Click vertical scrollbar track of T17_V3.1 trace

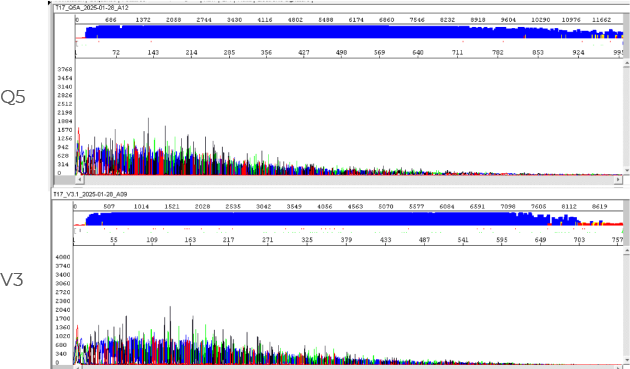point(626,305)
